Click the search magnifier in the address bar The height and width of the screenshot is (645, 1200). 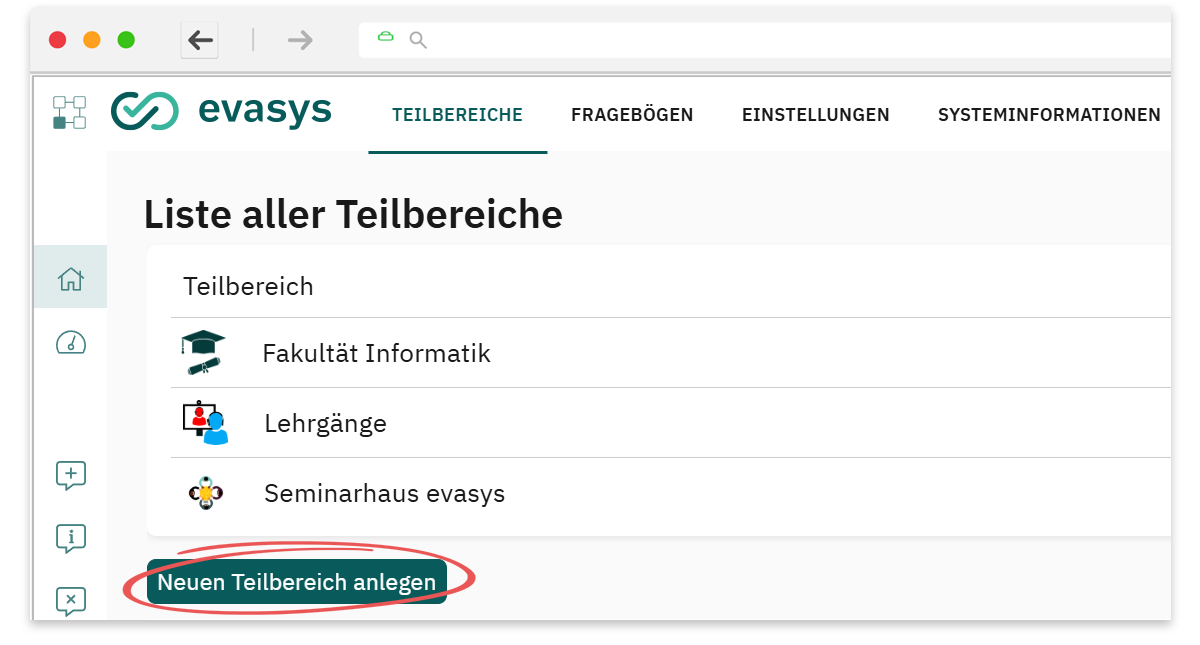pyautogui.click(x=417, y=40)
